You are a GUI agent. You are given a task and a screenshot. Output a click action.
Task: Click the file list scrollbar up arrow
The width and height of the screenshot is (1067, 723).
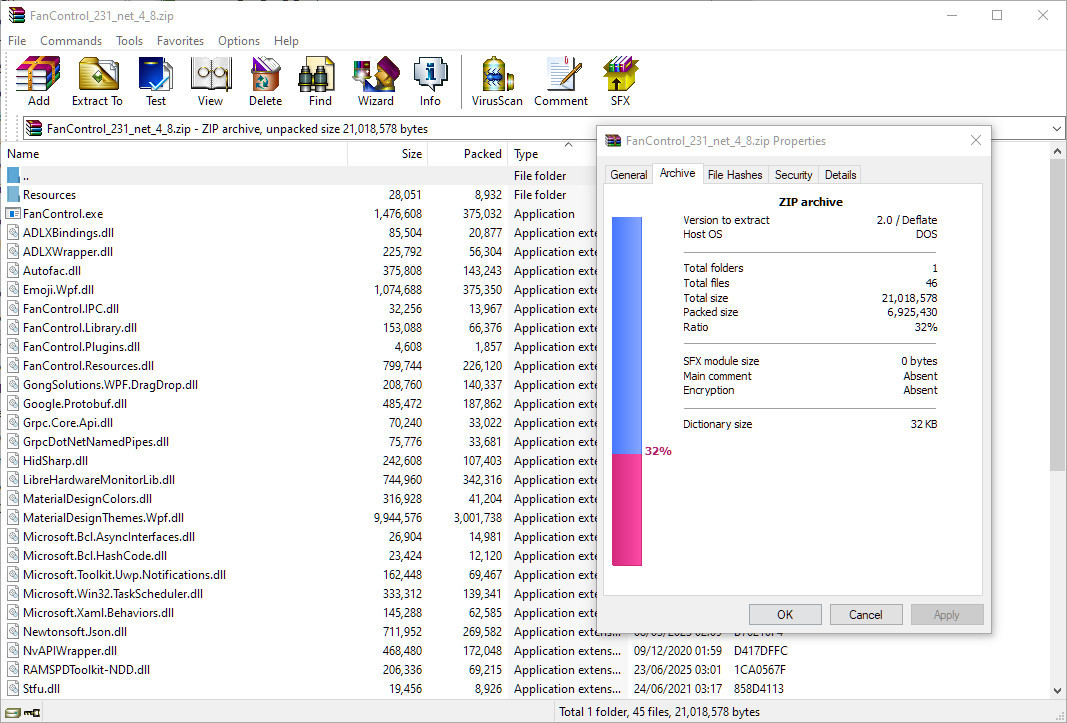1057,151
